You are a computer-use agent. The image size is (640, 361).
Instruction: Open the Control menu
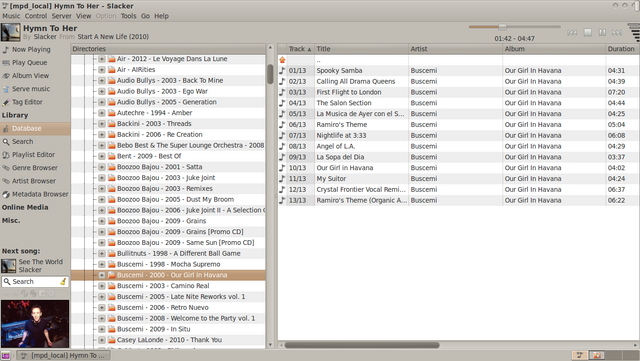coord(36,16)
